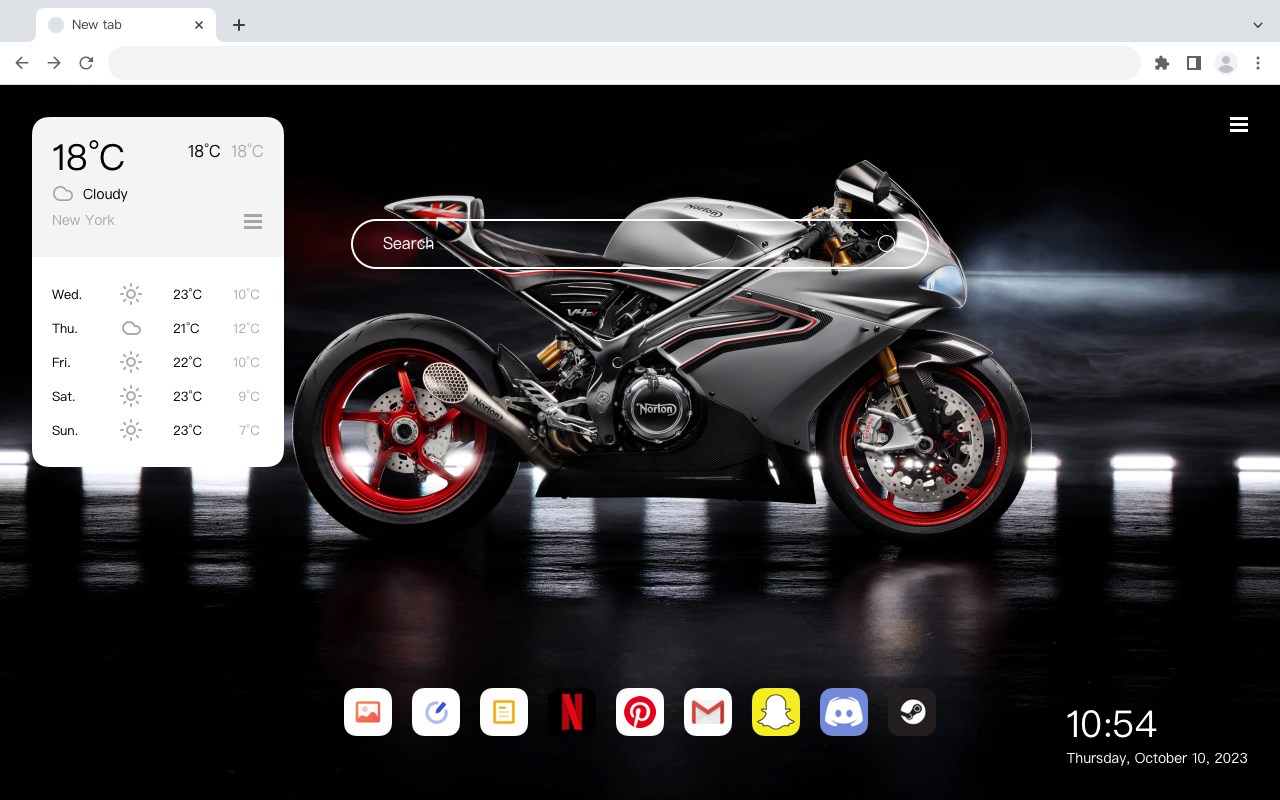The height and width of the screenshot is (800, 1280).
Task: Close the New tab tab
Action: (x=199, y=25)
